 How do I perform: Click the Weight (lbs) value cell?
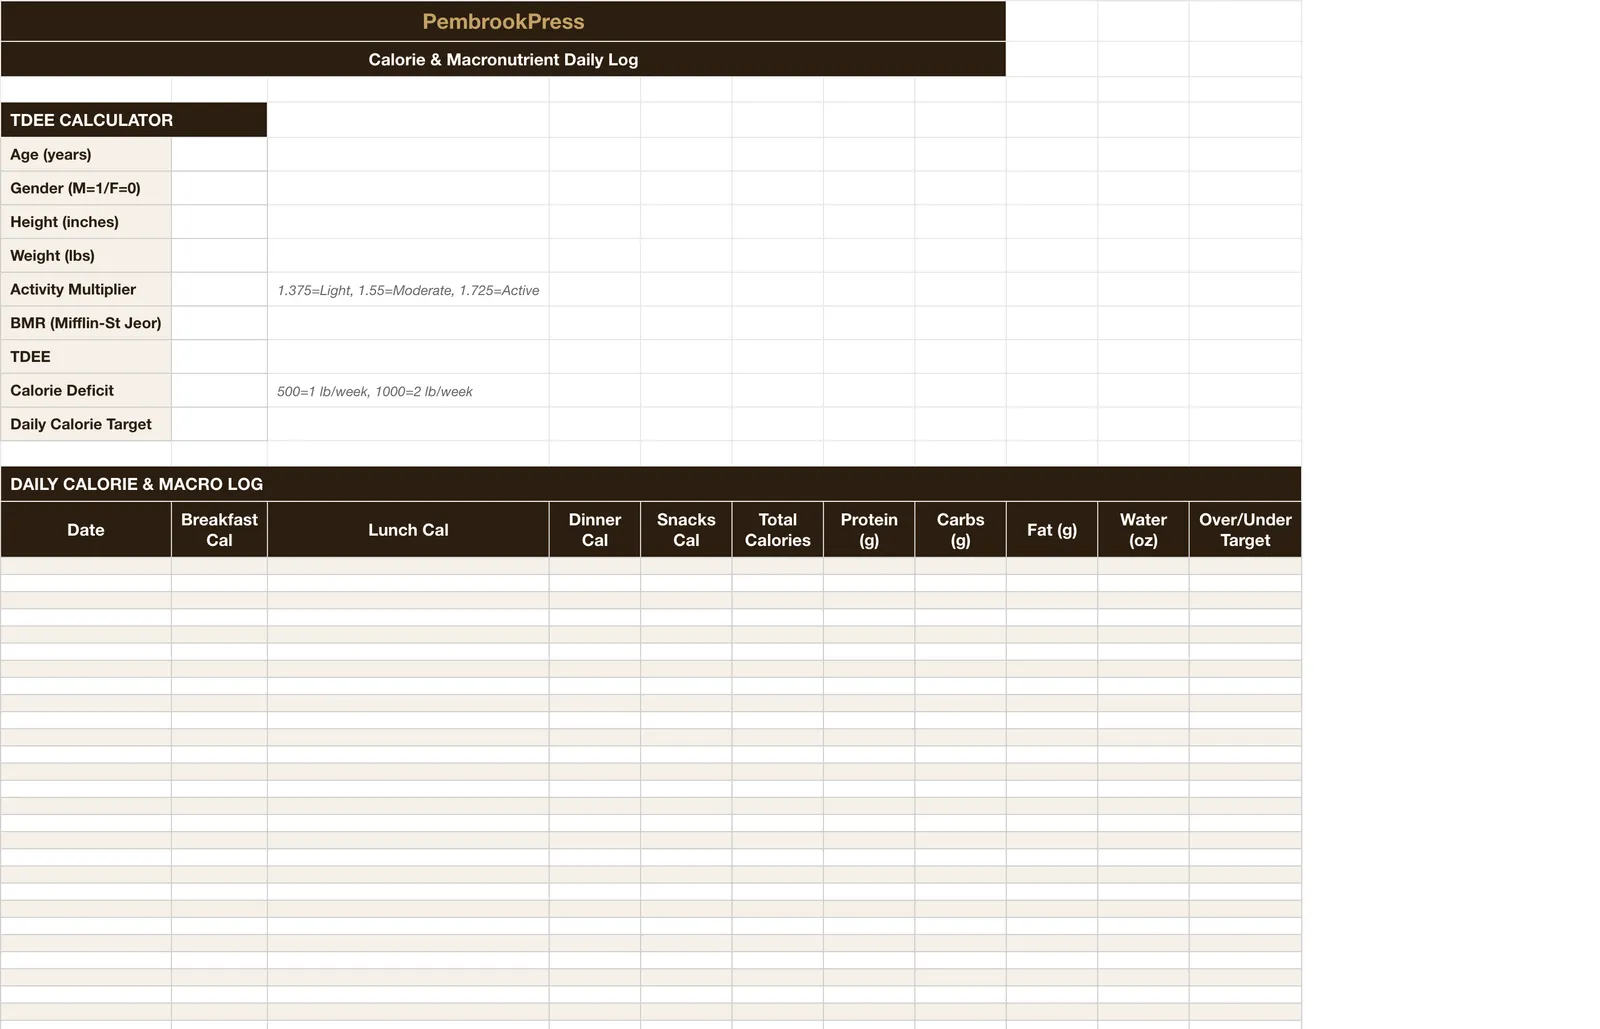click(x=219, y=255)
